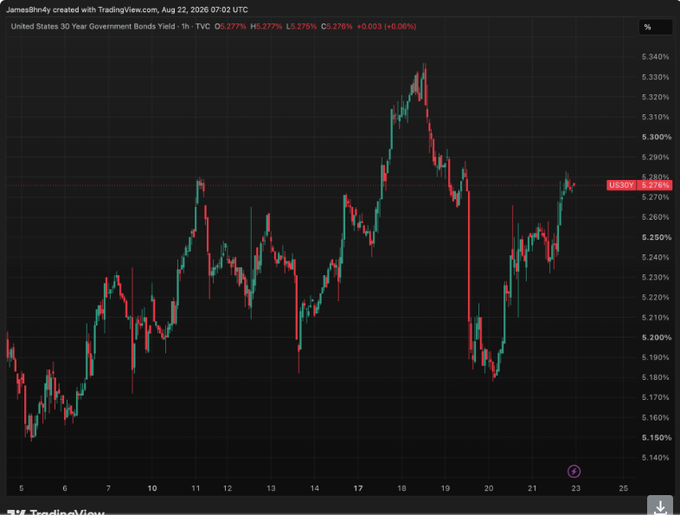The height and width of the screenshot is (515, 680).
Task: Click the 5.140% price axis label
Action: pos(655,458)
